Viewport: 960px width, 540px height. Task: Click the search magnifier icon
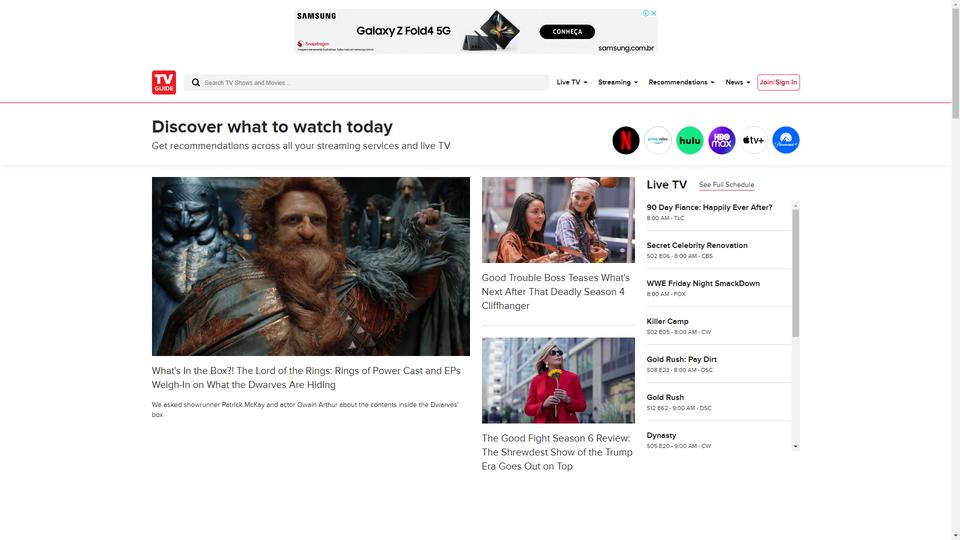pos(195,83)
